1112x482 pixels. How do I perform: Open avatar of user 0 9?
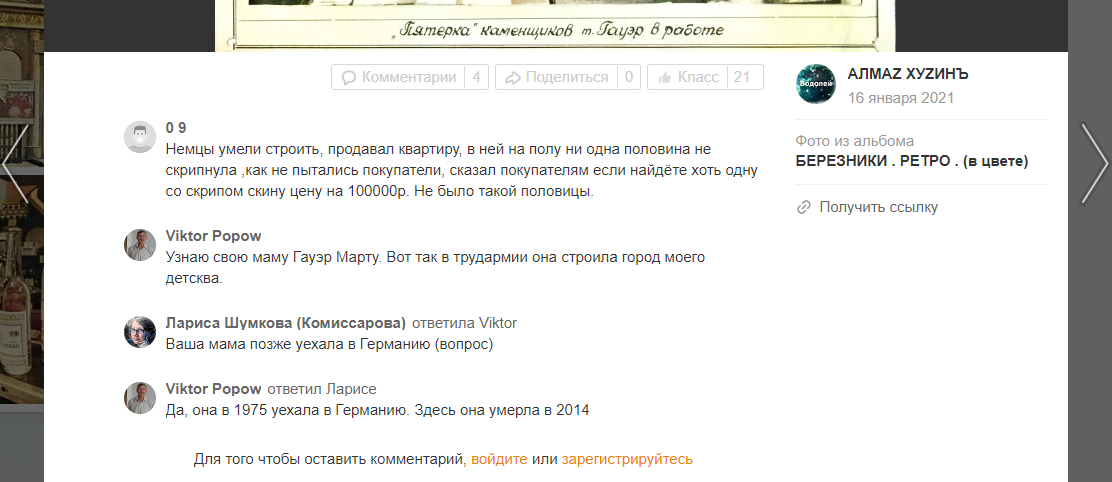tap(140, 137)
